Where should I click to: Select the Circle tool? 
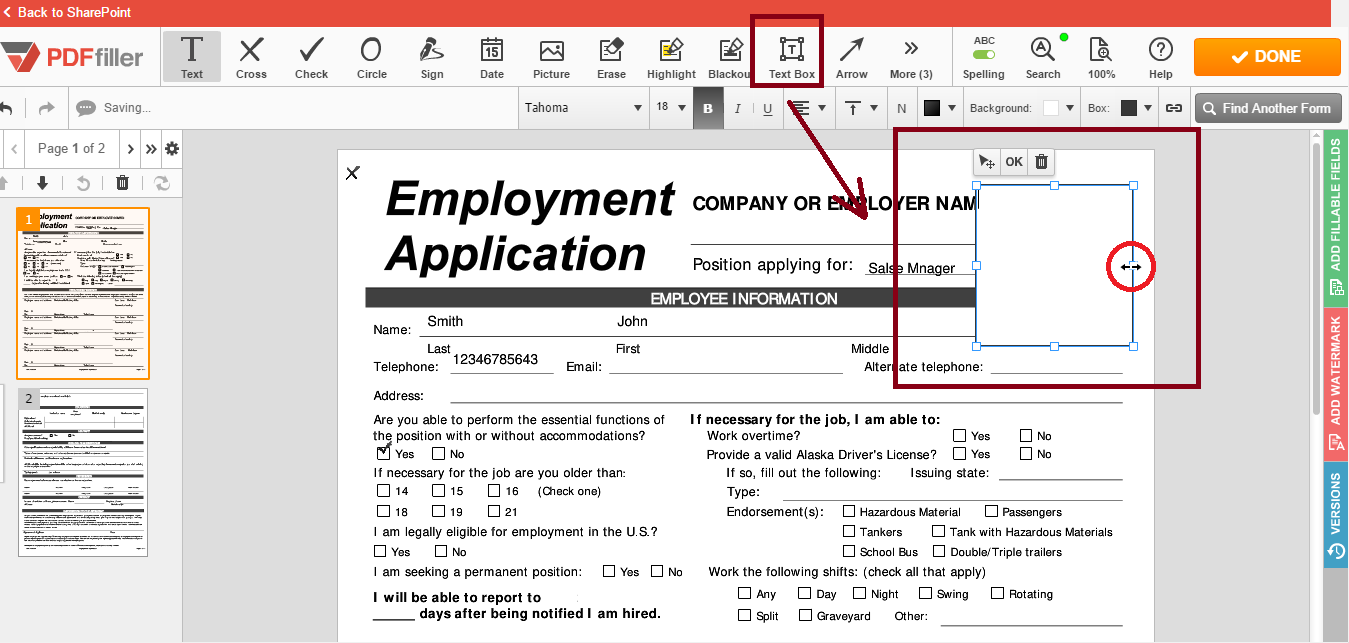(x=371, y=57)
